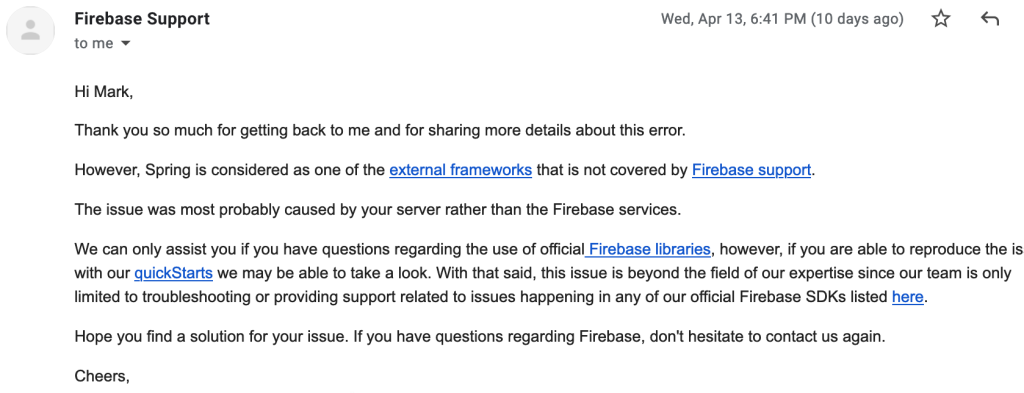Click the "Hope you find a solution" paragraph
Viewport: 1024px width, 393px height.
(x=480, y=337)
